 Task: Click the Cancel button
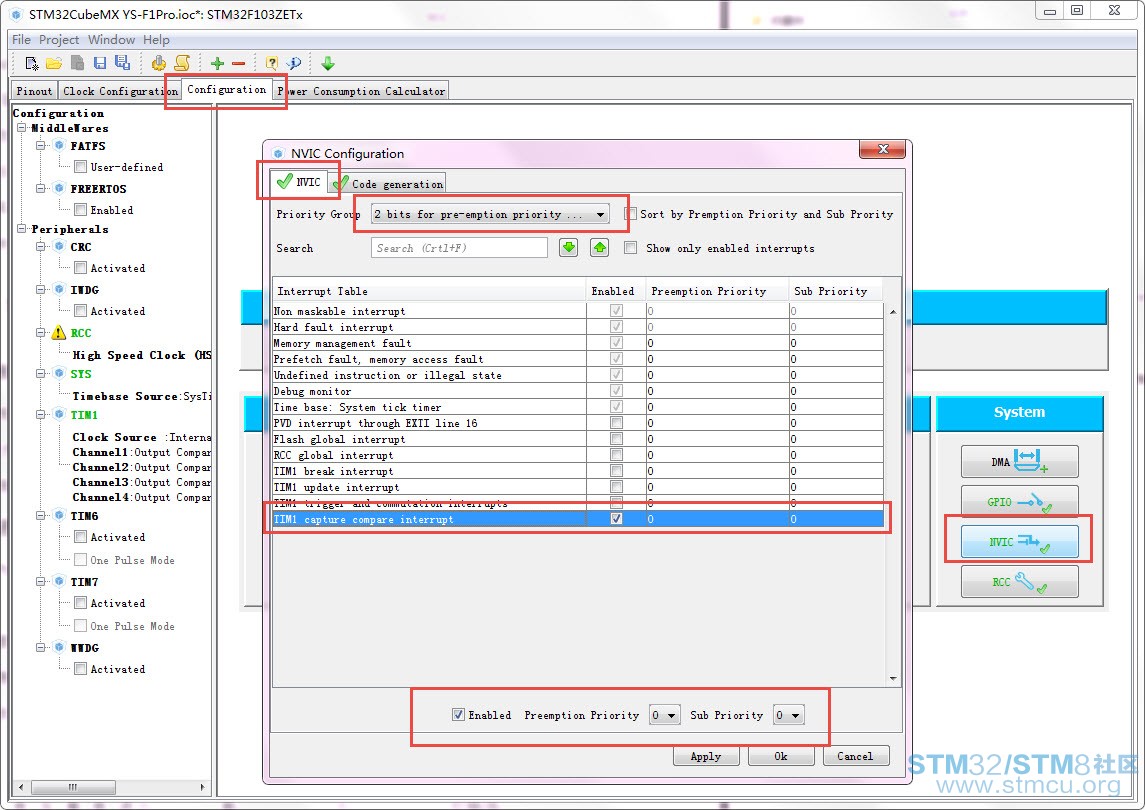(x=855, y=756)
